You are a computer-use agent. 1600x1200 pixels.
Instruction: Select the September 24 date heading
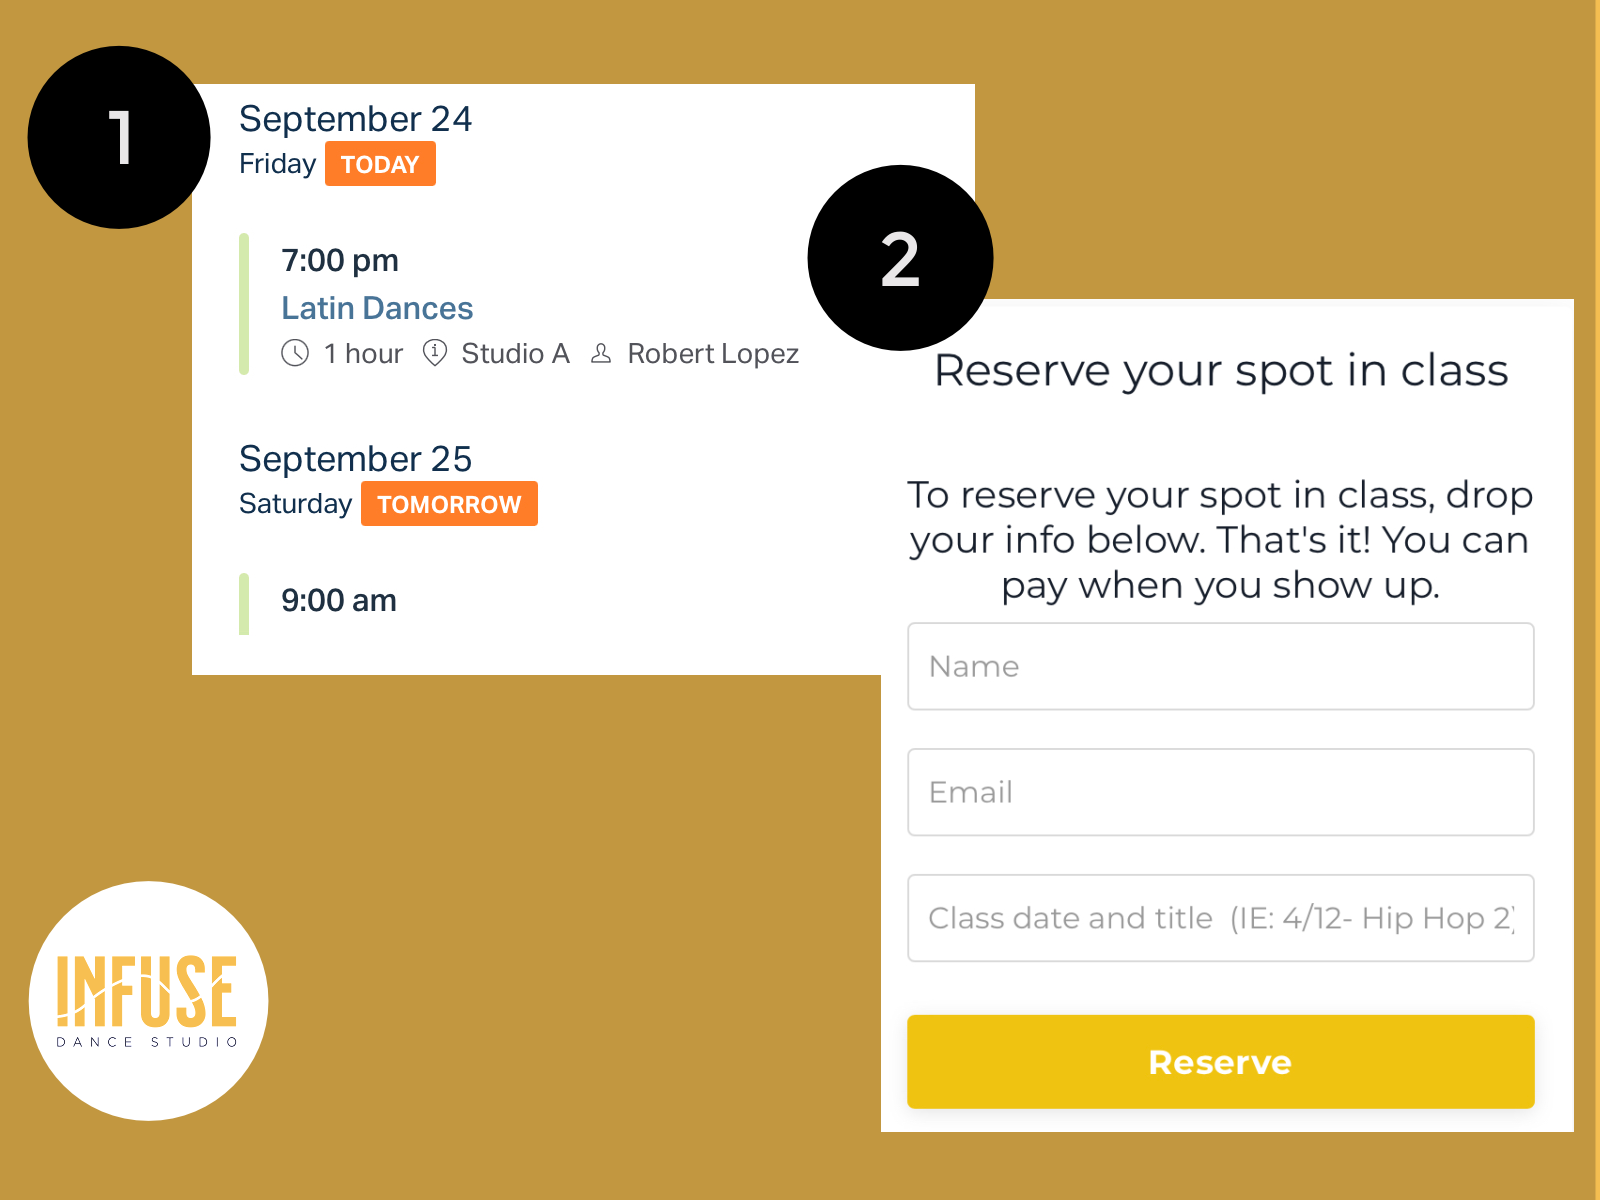pos(355,119)
